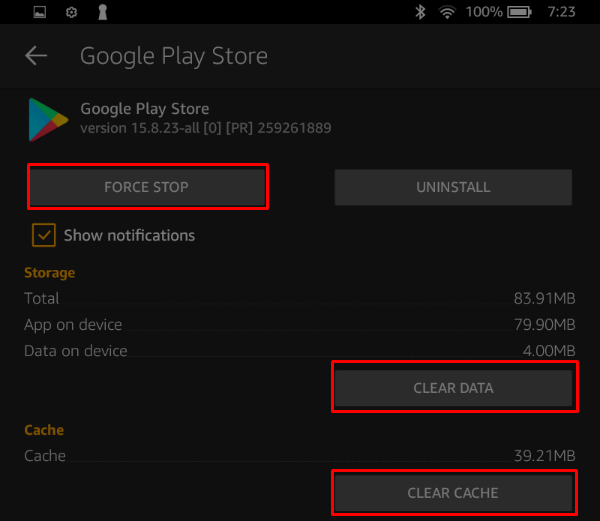The height and width of the screenshot is (521, 600).
Task: Tap the Cache 39.21MB row
Action: [300, 456]
